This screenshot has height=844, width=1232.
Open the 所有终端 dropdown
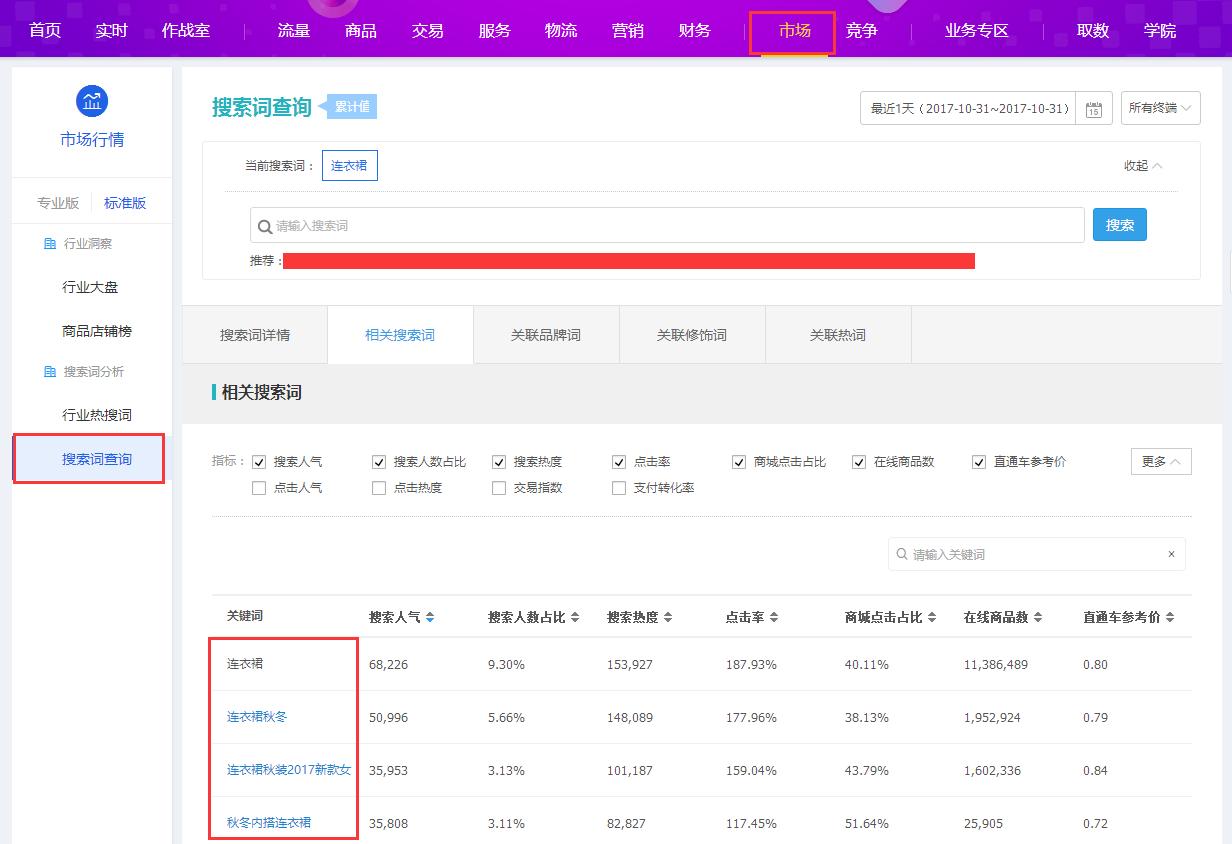[x=1160, y=108]
